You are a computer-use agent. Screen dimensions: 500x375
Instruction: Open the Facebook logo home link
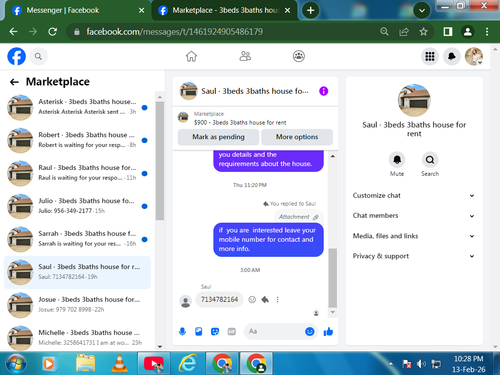pos(16,56)
